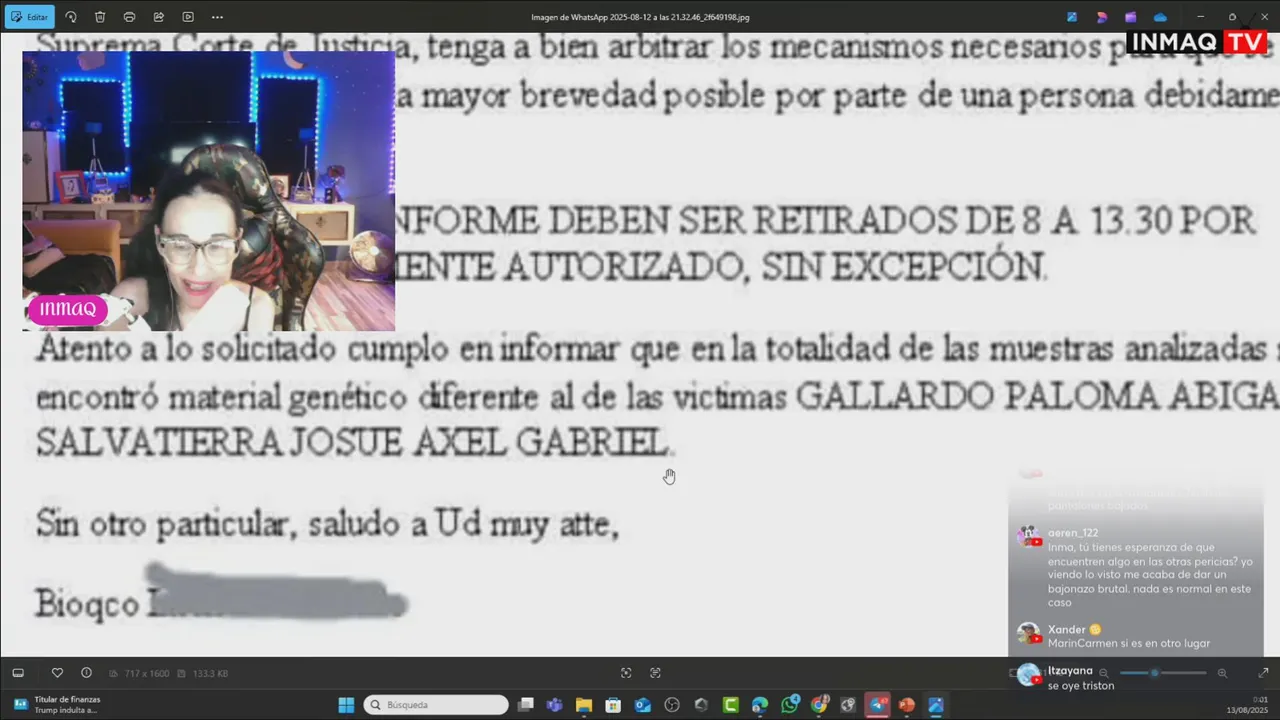1280x720 pixels.
Task: Open File Explorer from the taskbar
Action: click(584, 705)
